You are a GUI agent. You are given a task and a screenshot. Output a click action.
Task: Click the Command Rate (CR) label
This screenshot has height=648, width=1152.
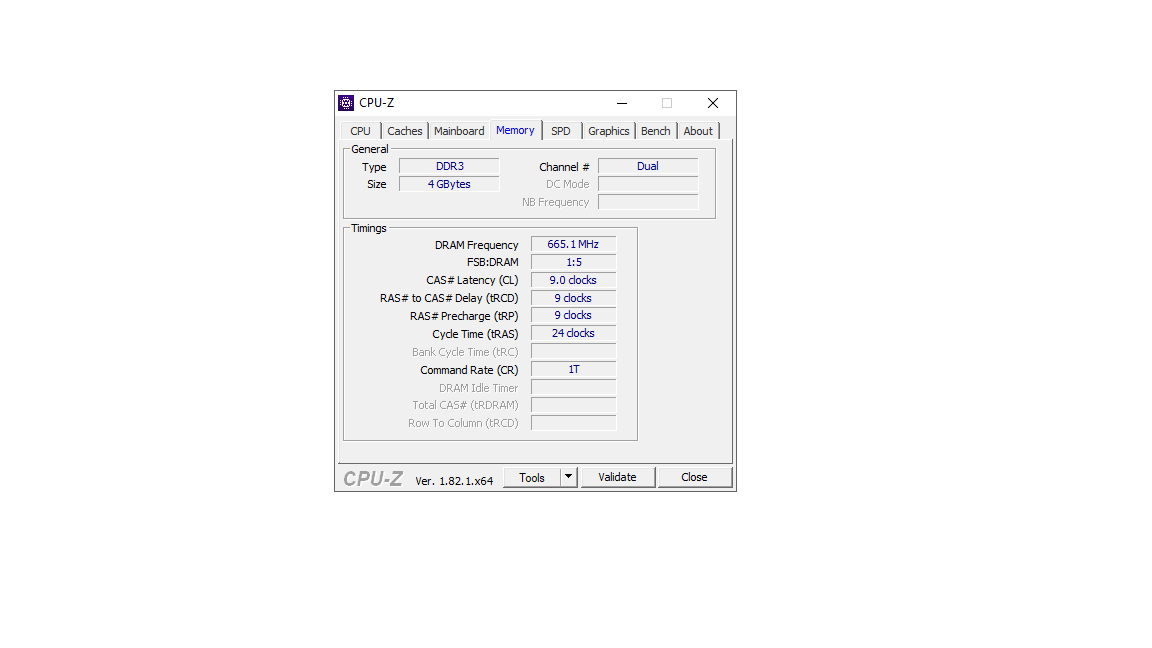click(x=469, y=370)
